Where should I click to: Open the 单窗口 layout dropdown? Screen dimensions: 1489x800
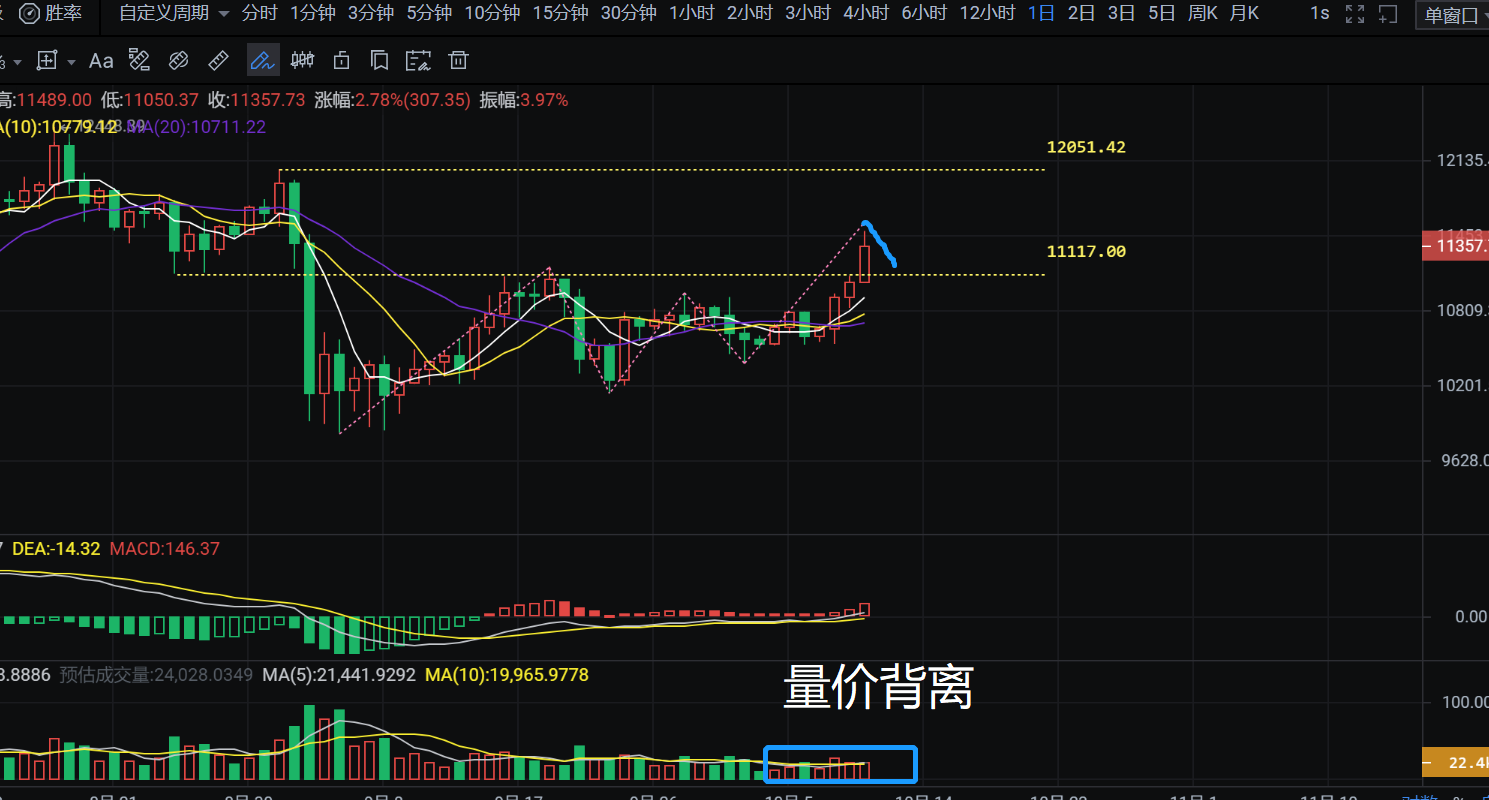(1452, 15)
